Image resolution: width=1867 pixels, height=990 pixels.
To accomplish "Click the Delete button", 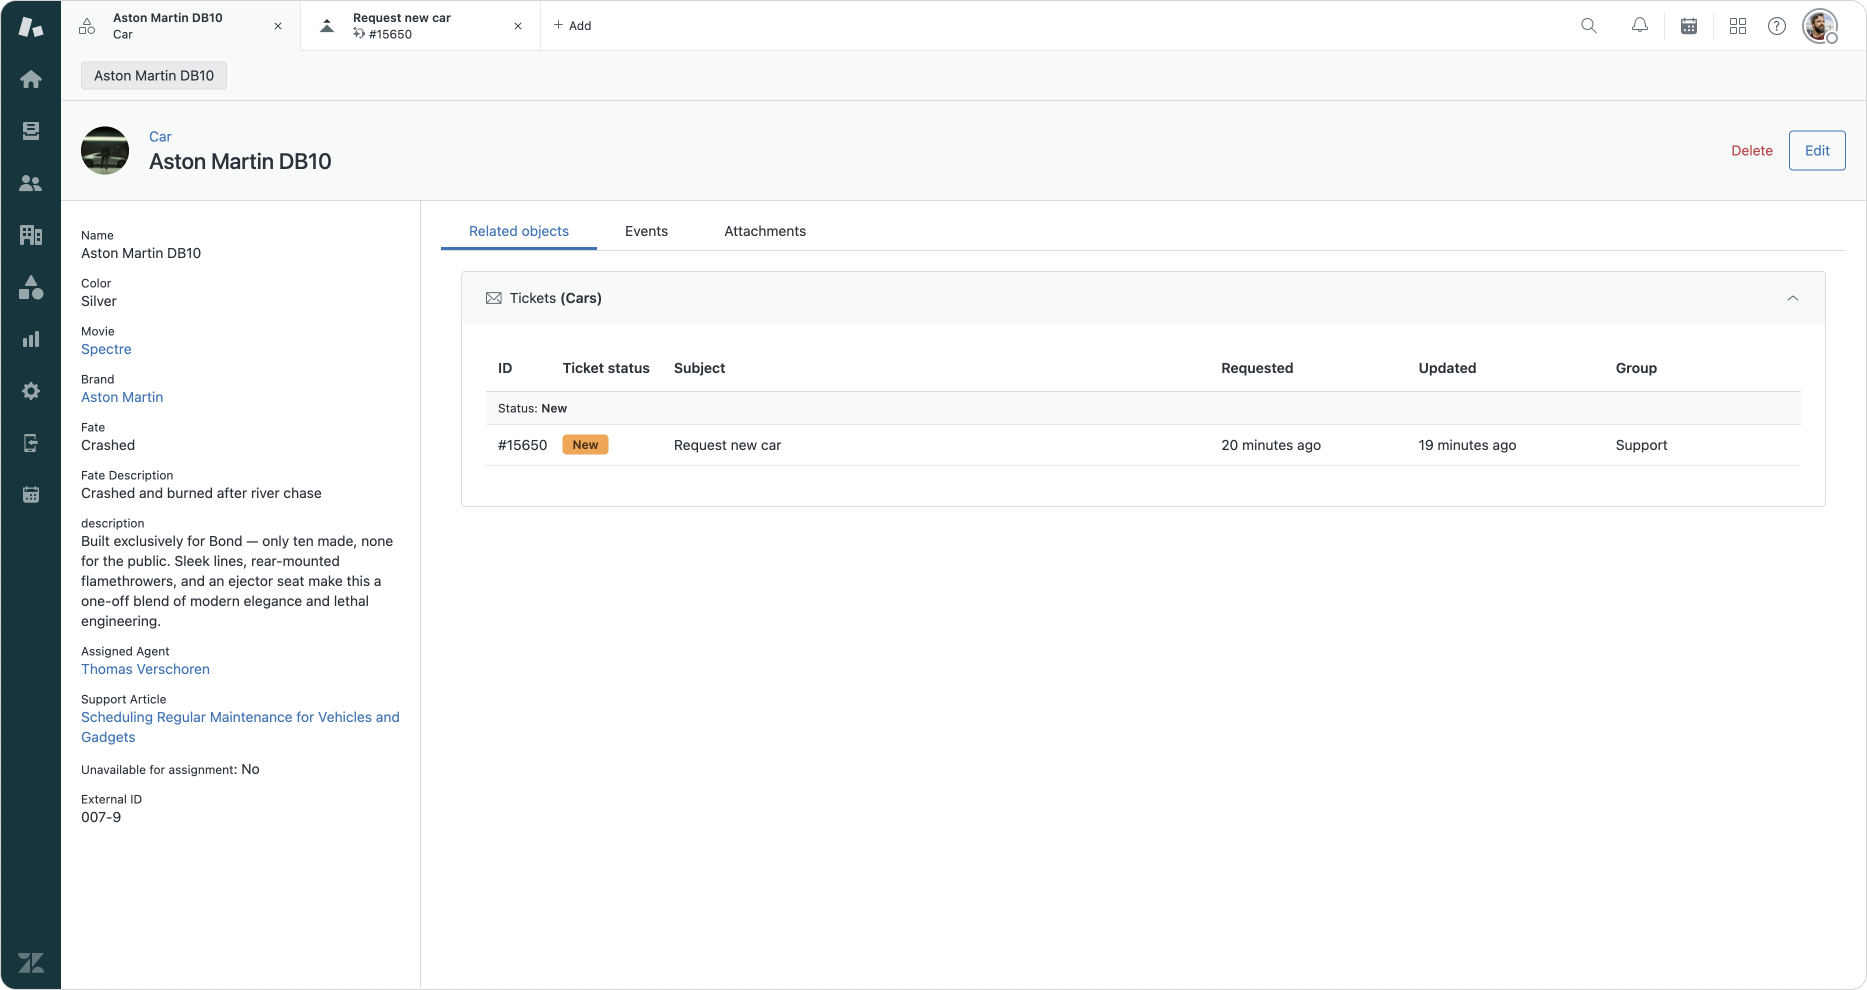I will point(1752,151).
